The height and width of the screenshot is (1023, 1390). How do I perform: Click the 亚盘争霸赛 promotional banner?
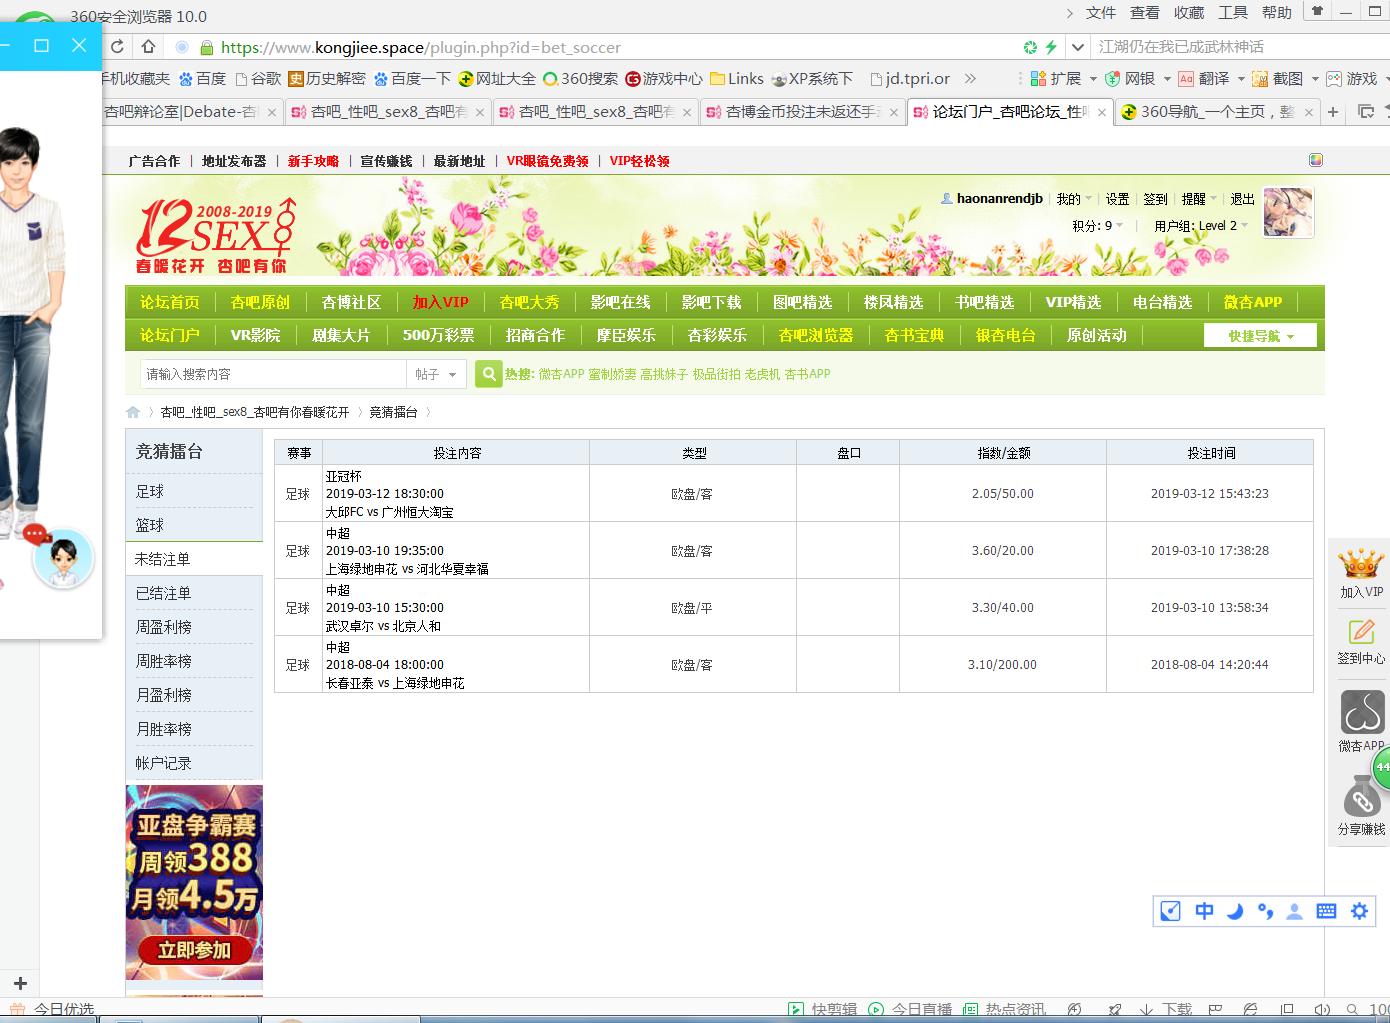194,882
